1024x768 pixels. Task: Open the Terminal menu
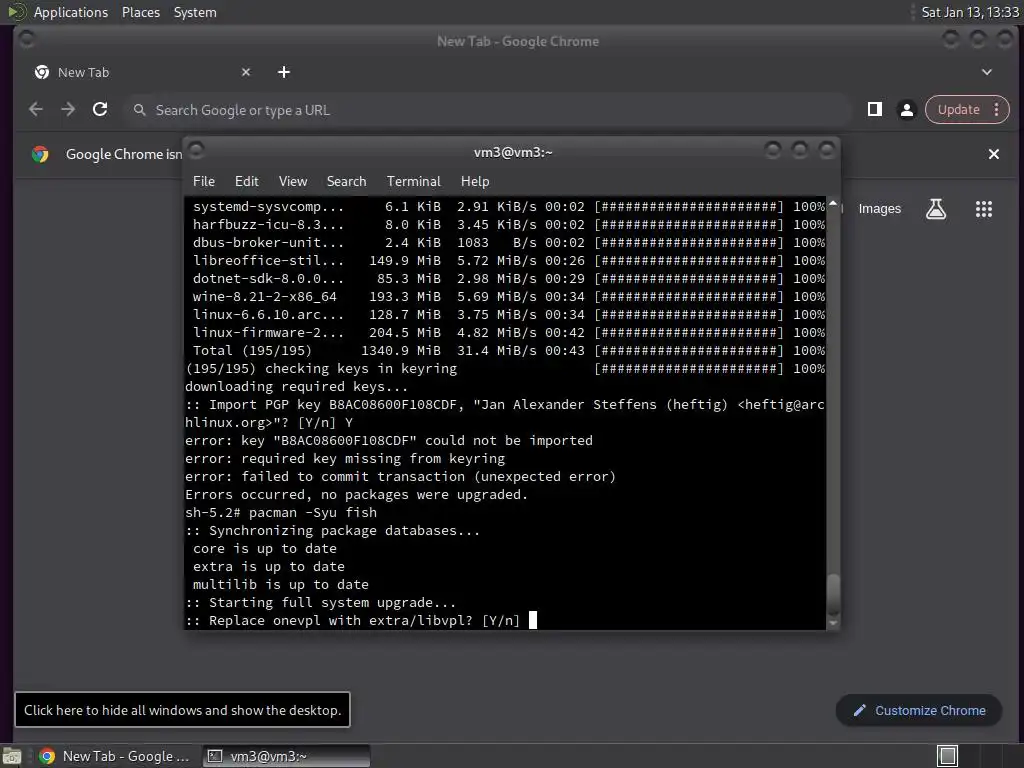(x=413, y=182)
